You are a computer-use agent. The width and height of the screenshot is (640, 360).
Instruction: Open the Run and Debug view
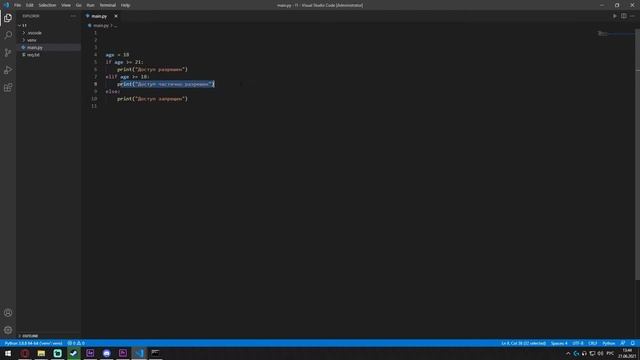click(8, 70)
